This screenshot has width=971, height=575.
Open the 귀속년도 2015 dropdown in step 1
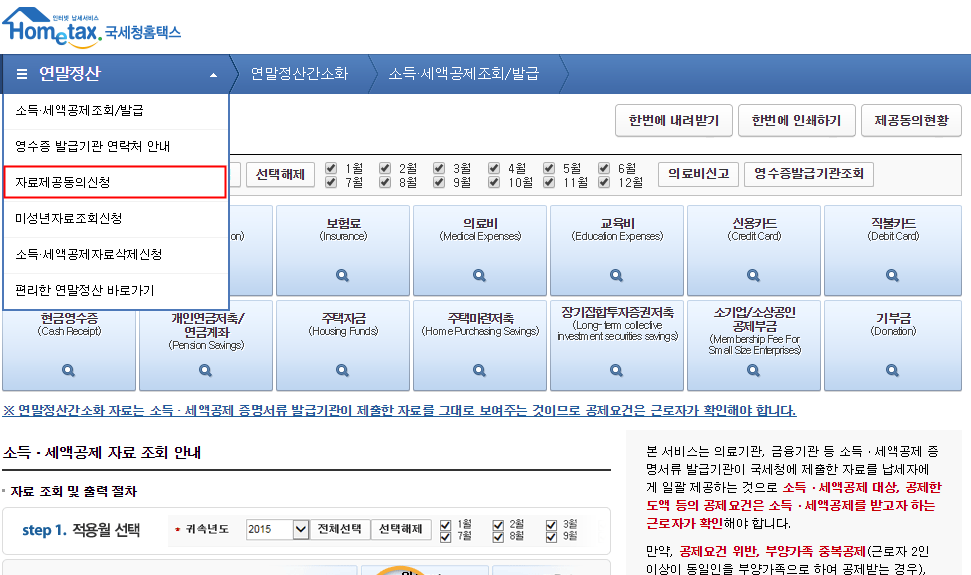point(277,529)
